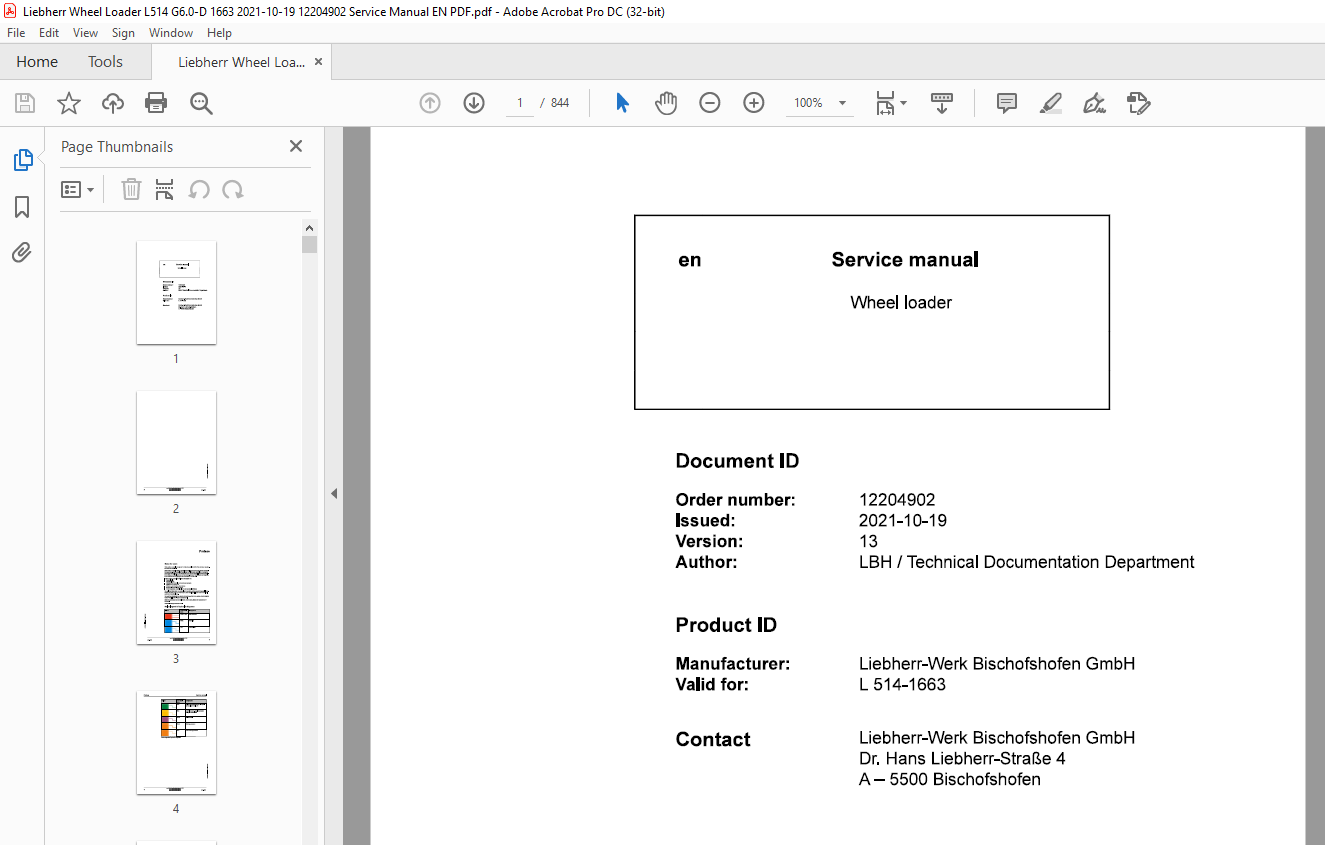Select page 4 thumbnail
The width and height of the screenshot is (1325, 845).
[x=176, y=742]
